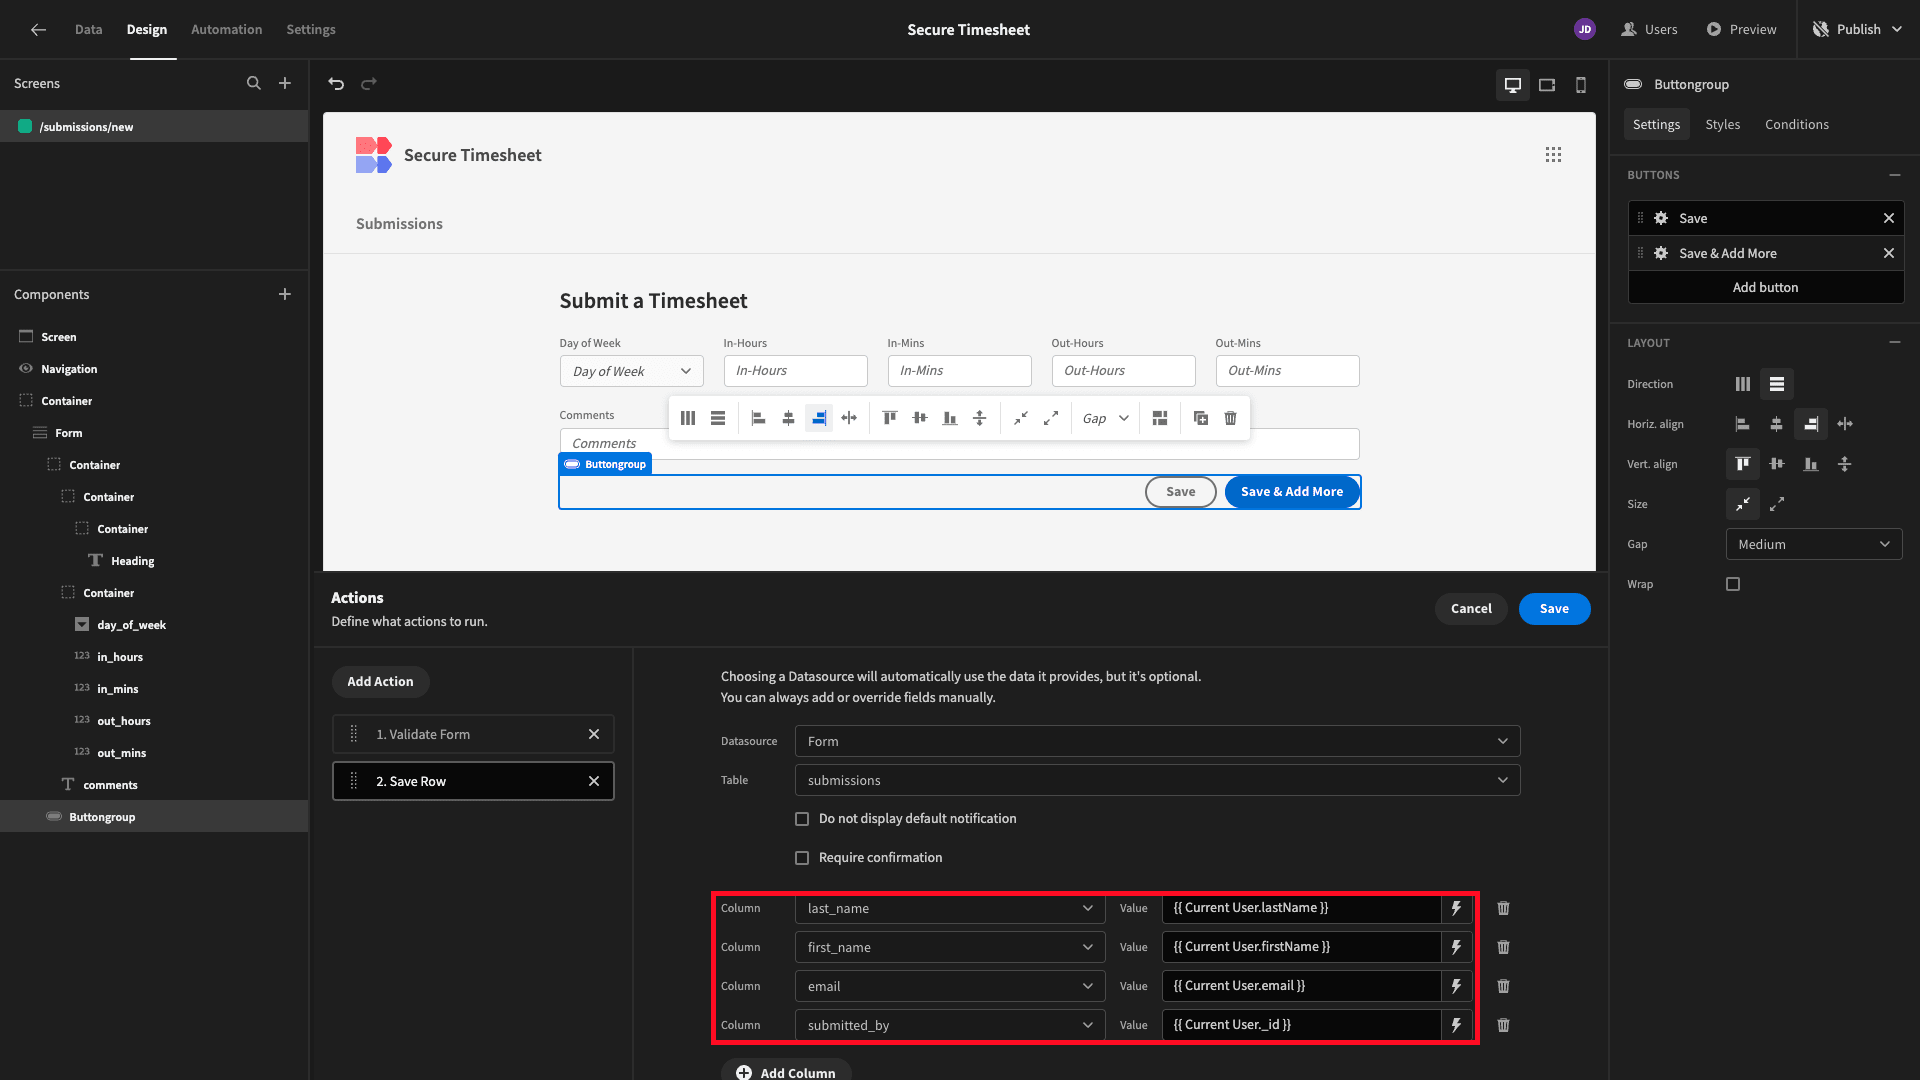Enable Do not display default notification
The width and height of the screenshot is (1920, 1080).
tap(802, 819)
